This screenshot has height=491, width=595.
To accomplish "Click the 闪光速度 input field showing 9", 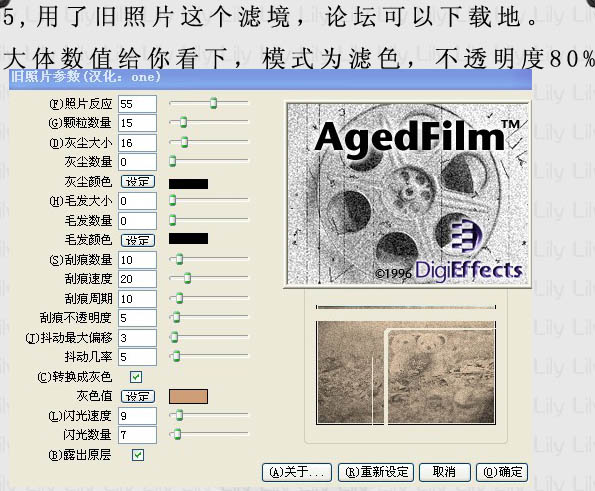I will 137,416.
